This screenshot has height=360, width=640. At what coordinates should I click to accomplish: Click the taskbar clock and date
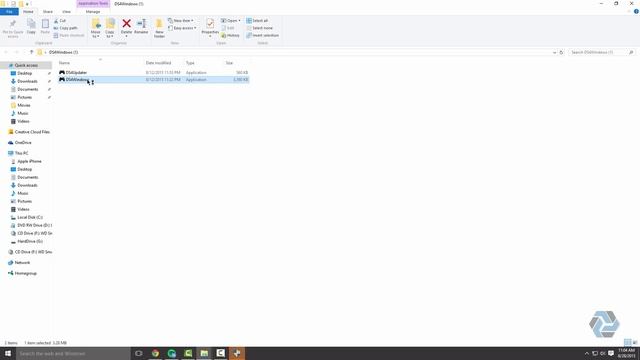[x=626, y=353]
